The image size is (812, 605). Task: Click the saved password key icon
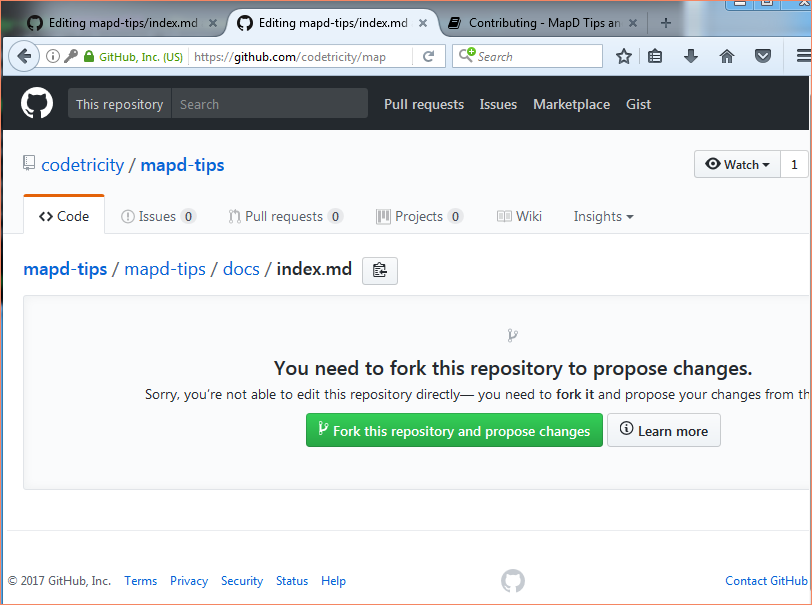coord(71,56)
